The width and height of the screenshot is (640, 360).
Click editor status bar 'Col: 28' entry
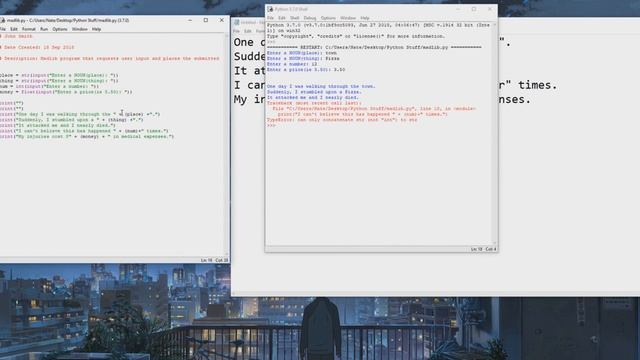222,260
